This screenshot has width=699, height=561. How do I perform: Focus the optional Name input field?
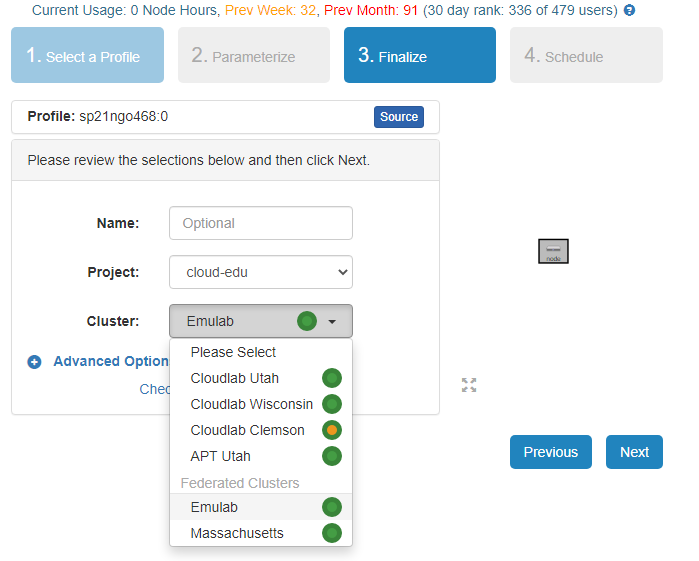click(x=261, y=223)
